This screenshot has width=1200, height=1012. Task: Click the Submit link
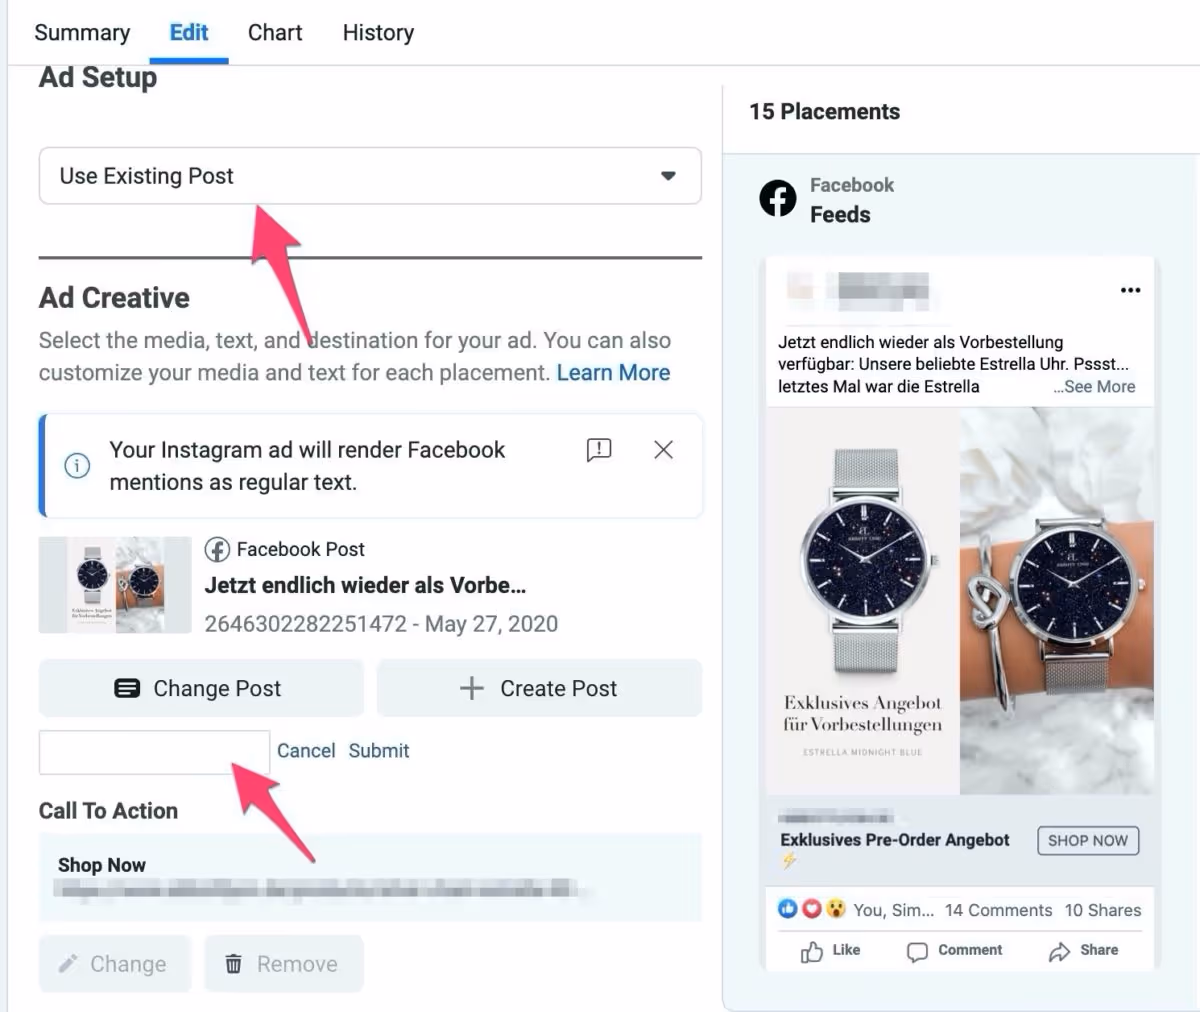click(x=379, y=751)
